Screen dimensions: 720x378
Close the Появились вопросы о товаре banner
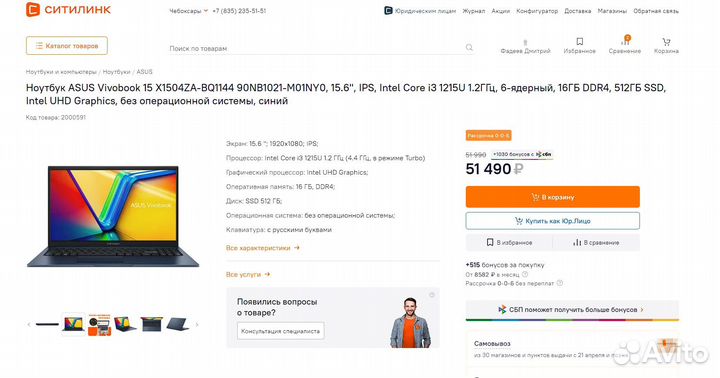(x=432, y=295)
